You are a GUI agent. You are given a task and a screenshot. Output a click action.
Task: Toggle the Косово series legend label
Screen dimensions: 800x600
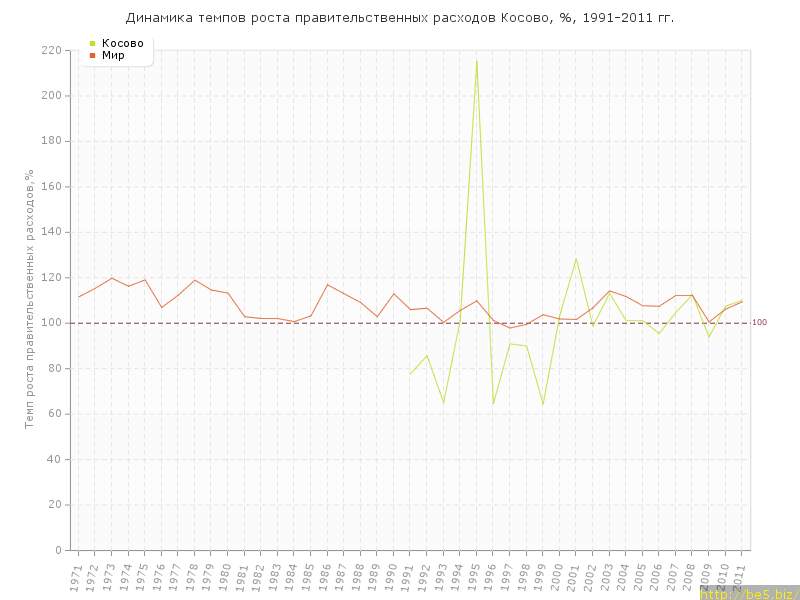click(x=122, y=43)
